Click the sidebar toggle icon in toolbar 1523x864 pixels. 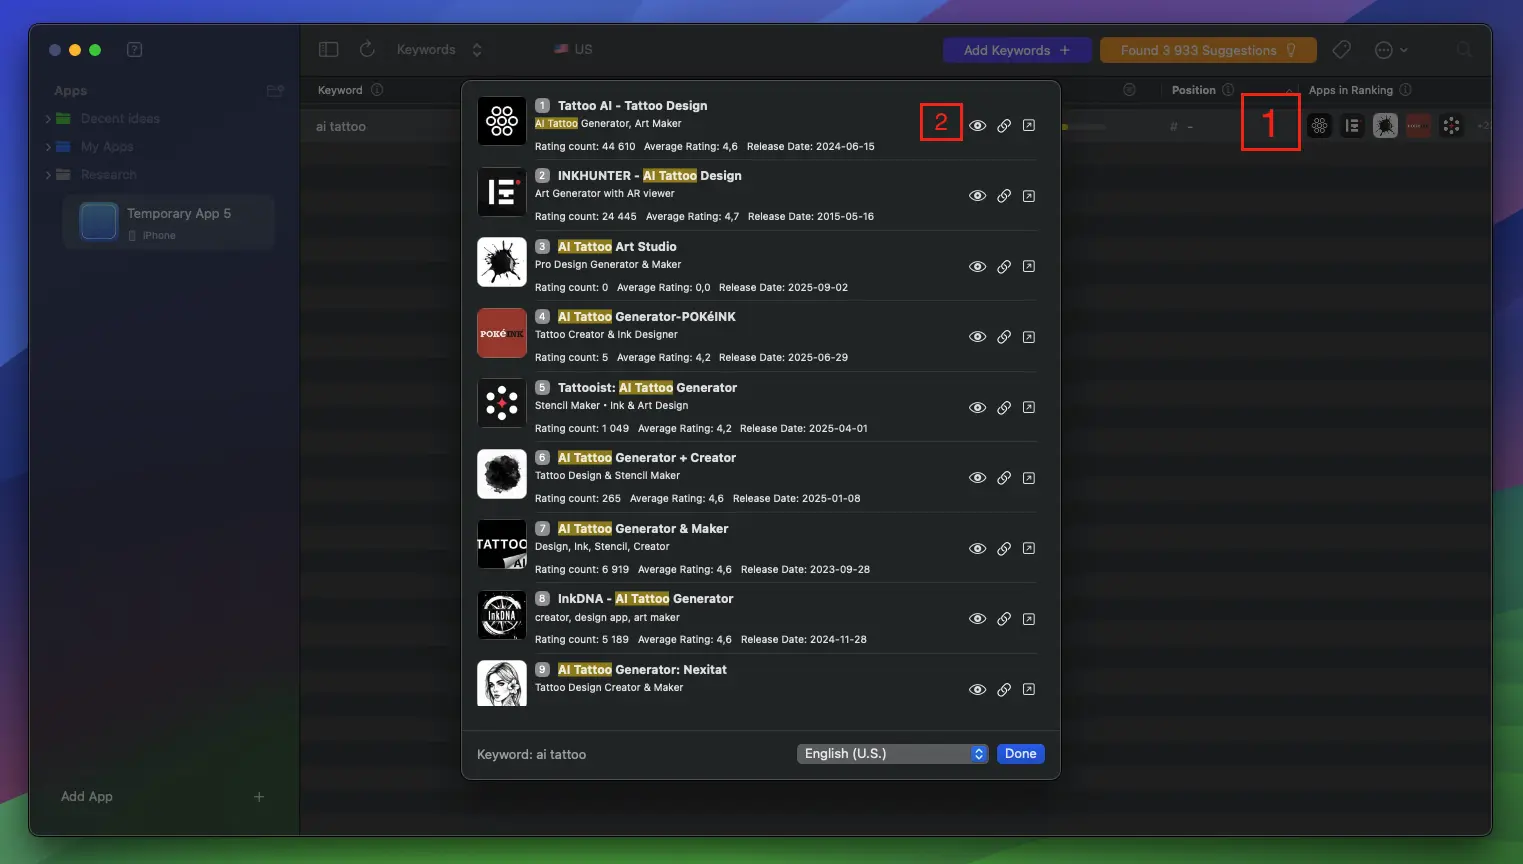click(x=328, y=50)
